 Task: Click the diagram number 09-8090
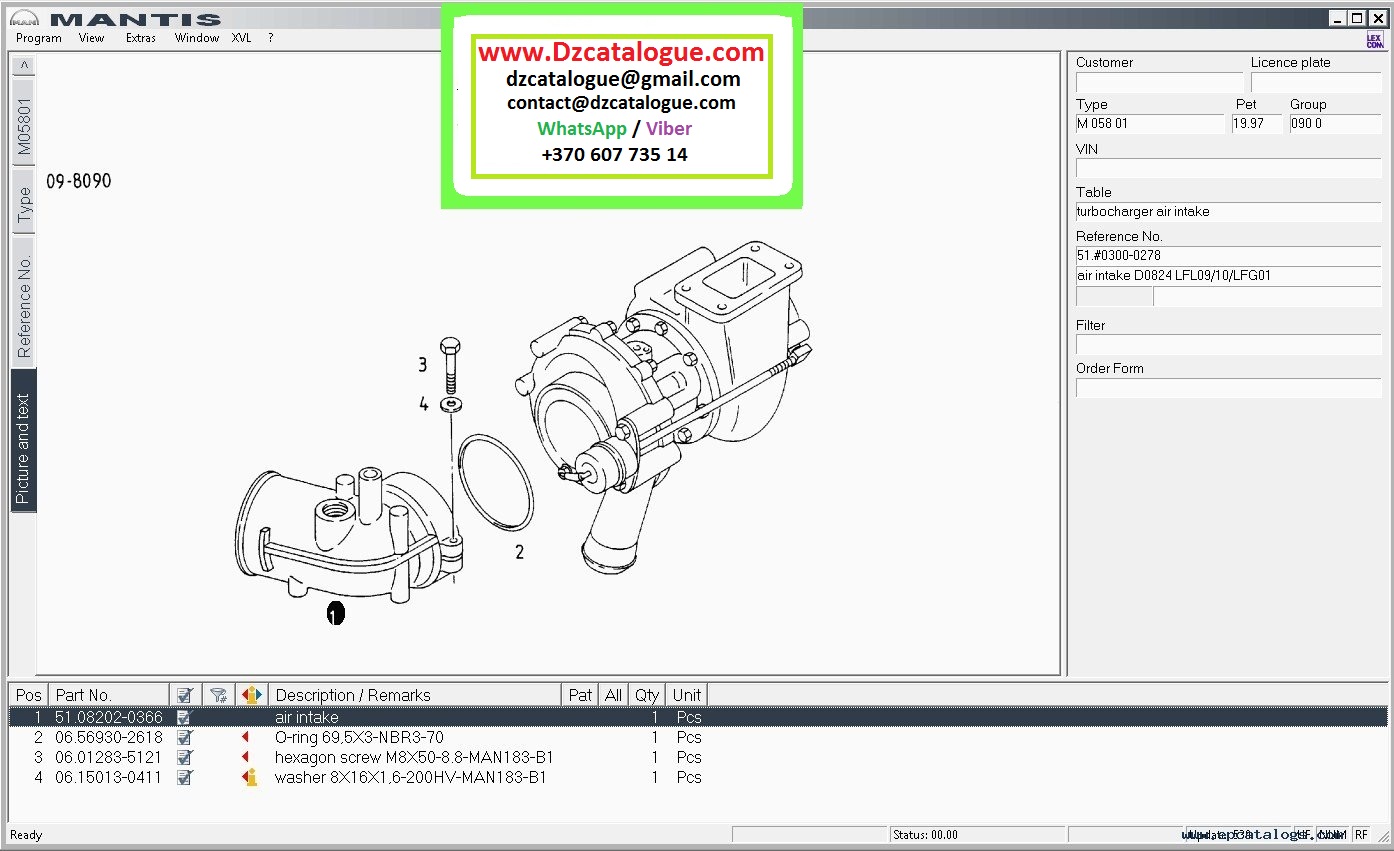[x=79, y=181]
